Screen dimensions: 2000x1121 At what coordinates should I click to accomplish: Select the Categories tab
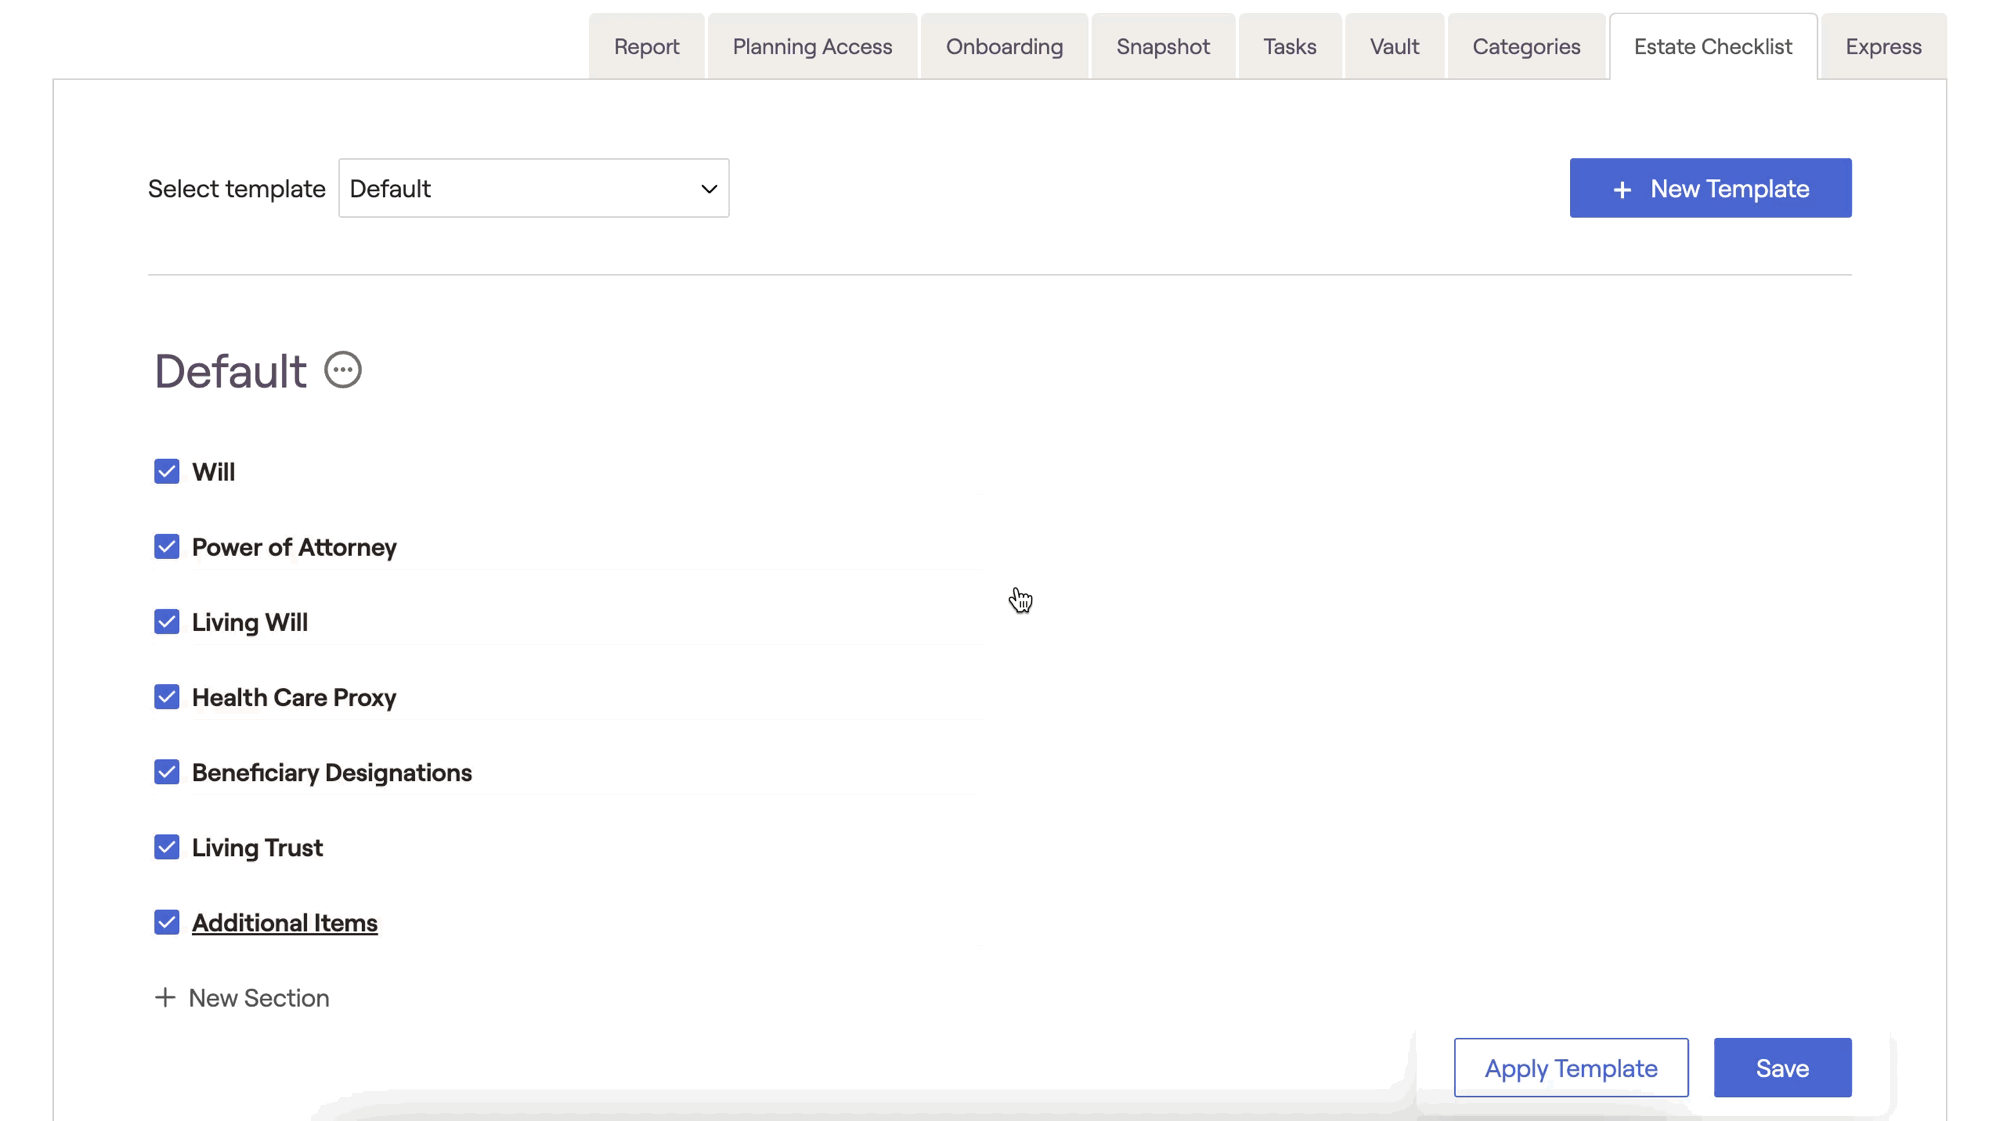pyautogui.click(x=1526, y=47)
